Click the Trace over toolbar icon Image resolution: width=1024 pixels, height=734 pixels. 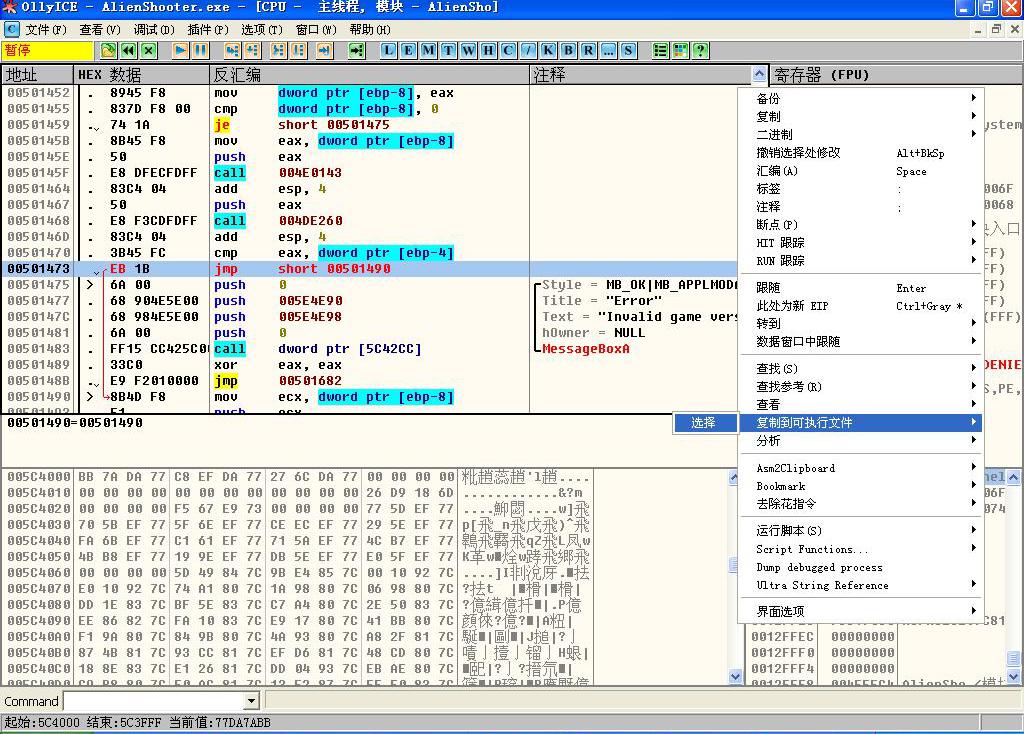[x=298, y=50]
